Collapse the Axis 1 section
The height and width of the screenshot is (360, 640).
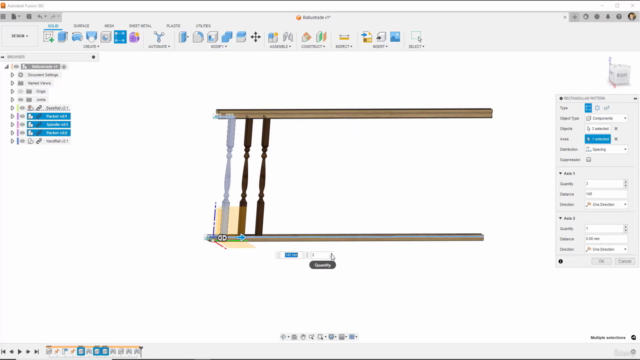(x=560, y=173)
